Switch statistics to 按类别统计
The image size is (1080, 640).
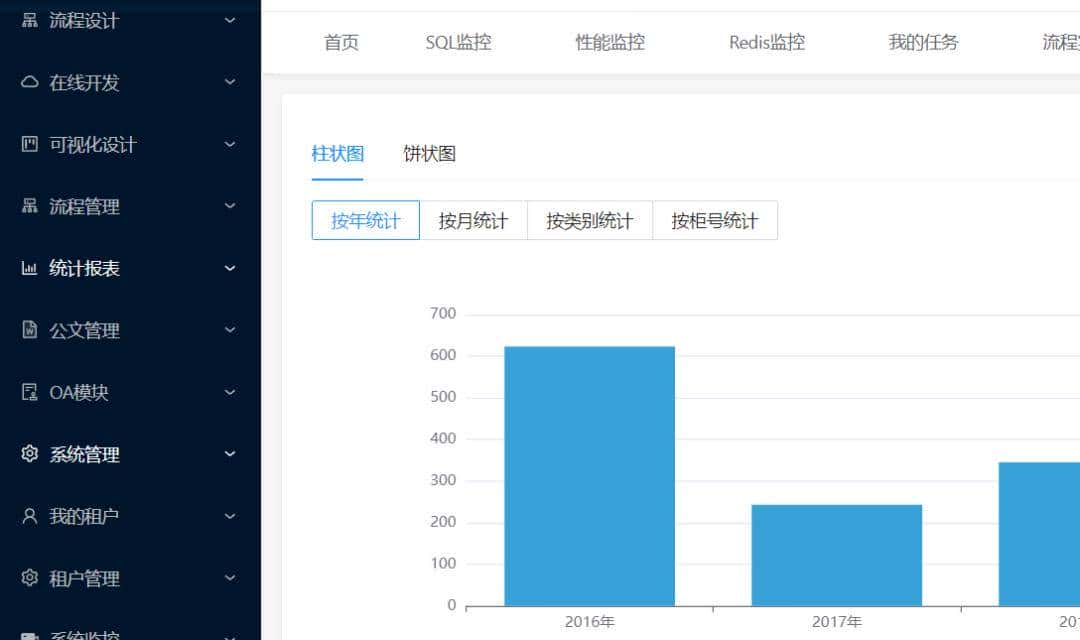coord(589,220)
